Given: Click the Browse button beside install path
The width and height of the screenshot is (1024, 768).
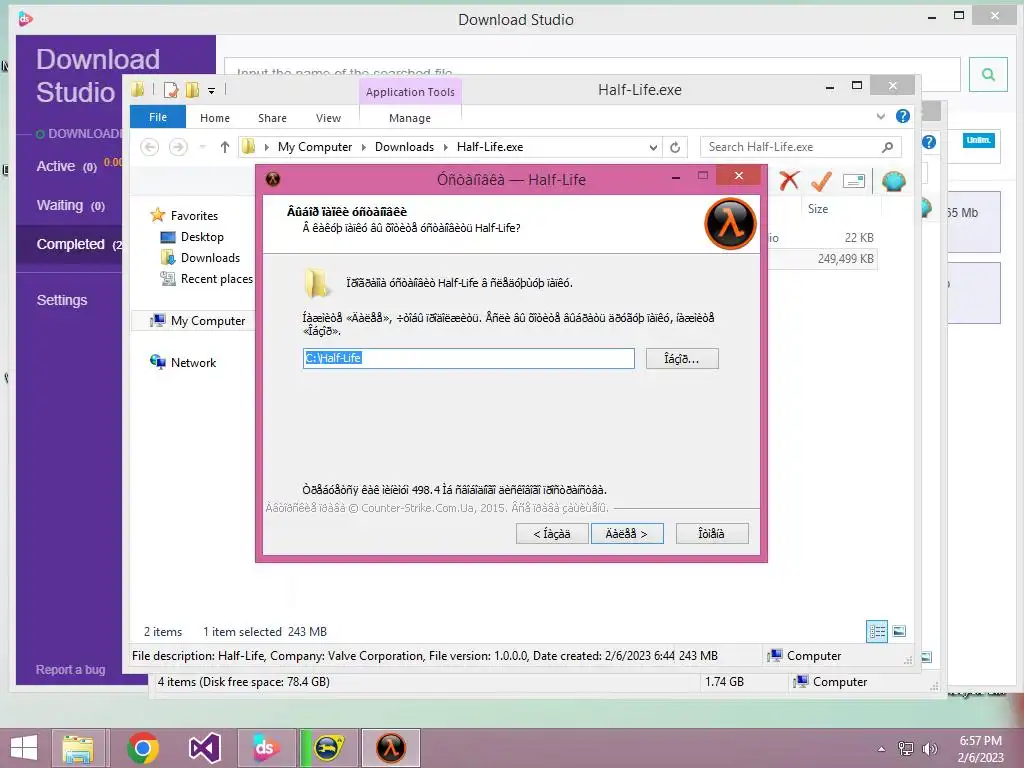Looking at the screenshot, I should 682,359.
